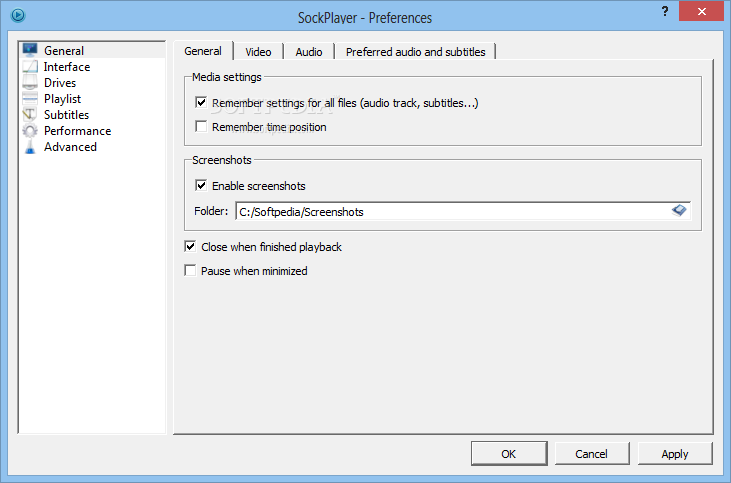Click the Interface category icon
The image size is (731, 483).
tap(30, 67)
